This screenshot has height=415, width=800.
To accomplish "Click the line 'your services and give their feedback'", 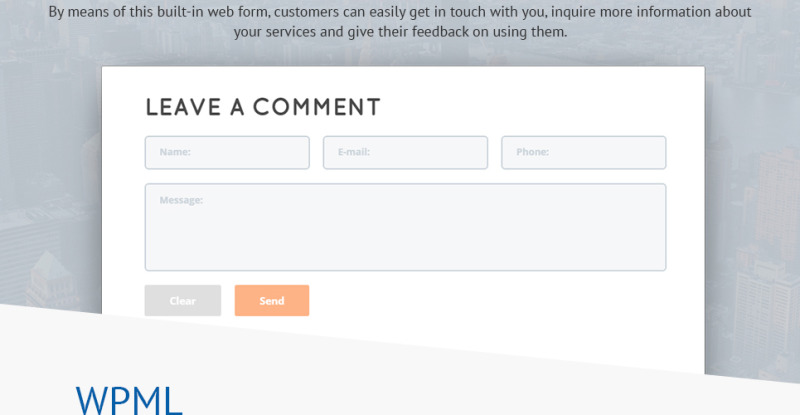I will (400, 32).
